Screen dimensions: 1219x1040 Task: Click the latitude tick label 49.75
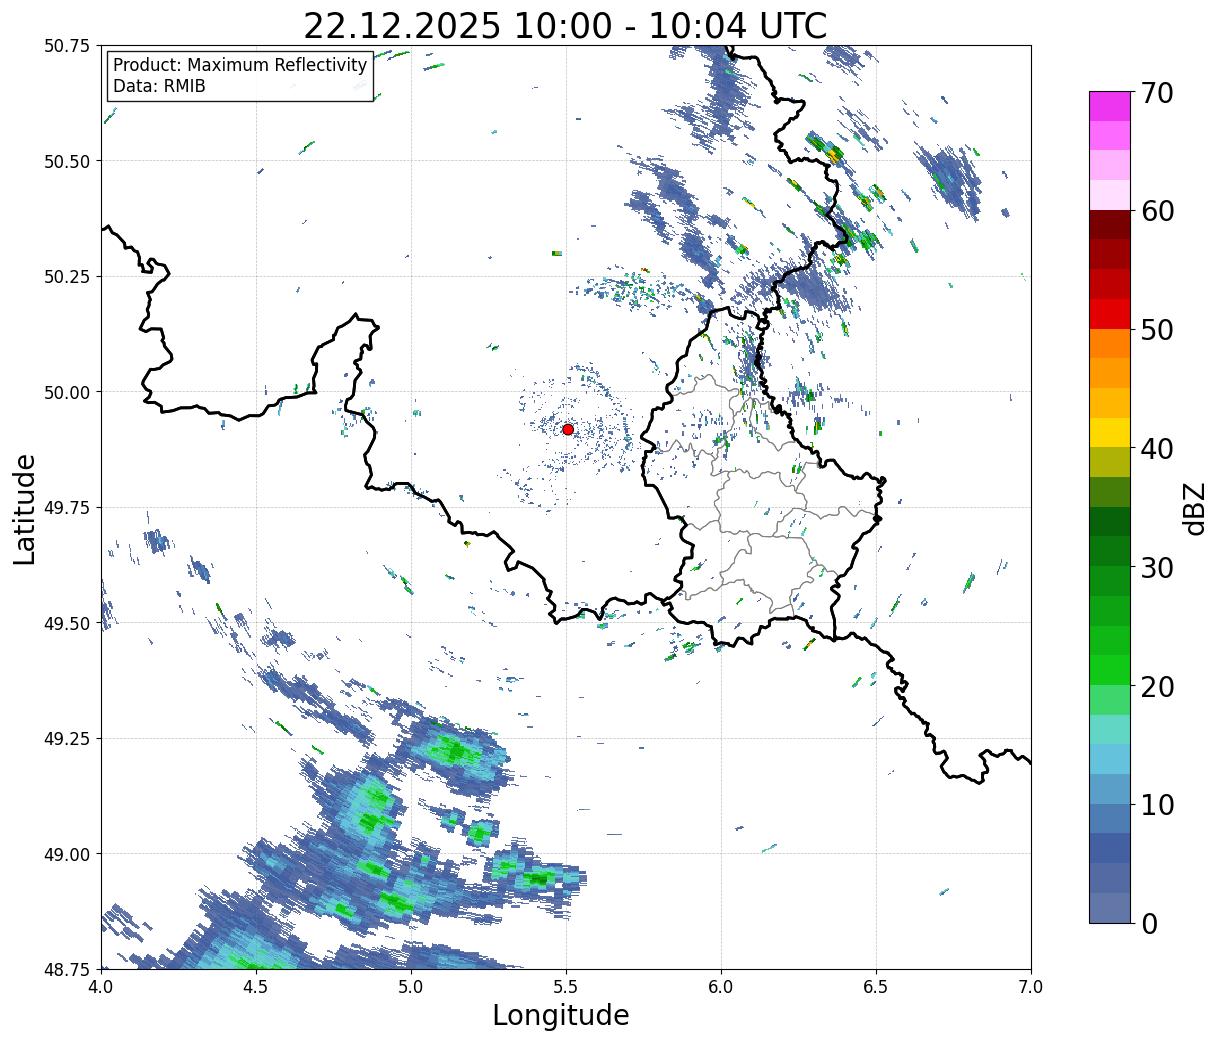[x=67, y=508]
